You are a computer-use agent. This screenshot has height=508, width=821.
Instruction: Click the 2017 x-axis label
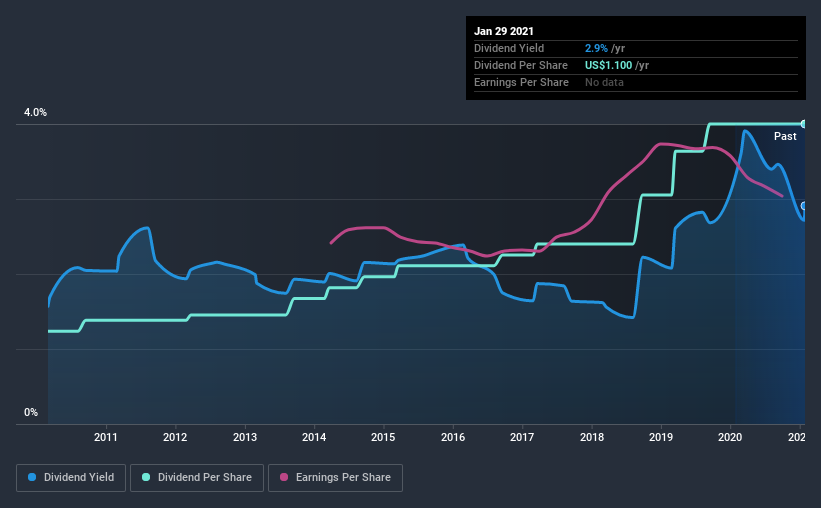tap(522, 437)
